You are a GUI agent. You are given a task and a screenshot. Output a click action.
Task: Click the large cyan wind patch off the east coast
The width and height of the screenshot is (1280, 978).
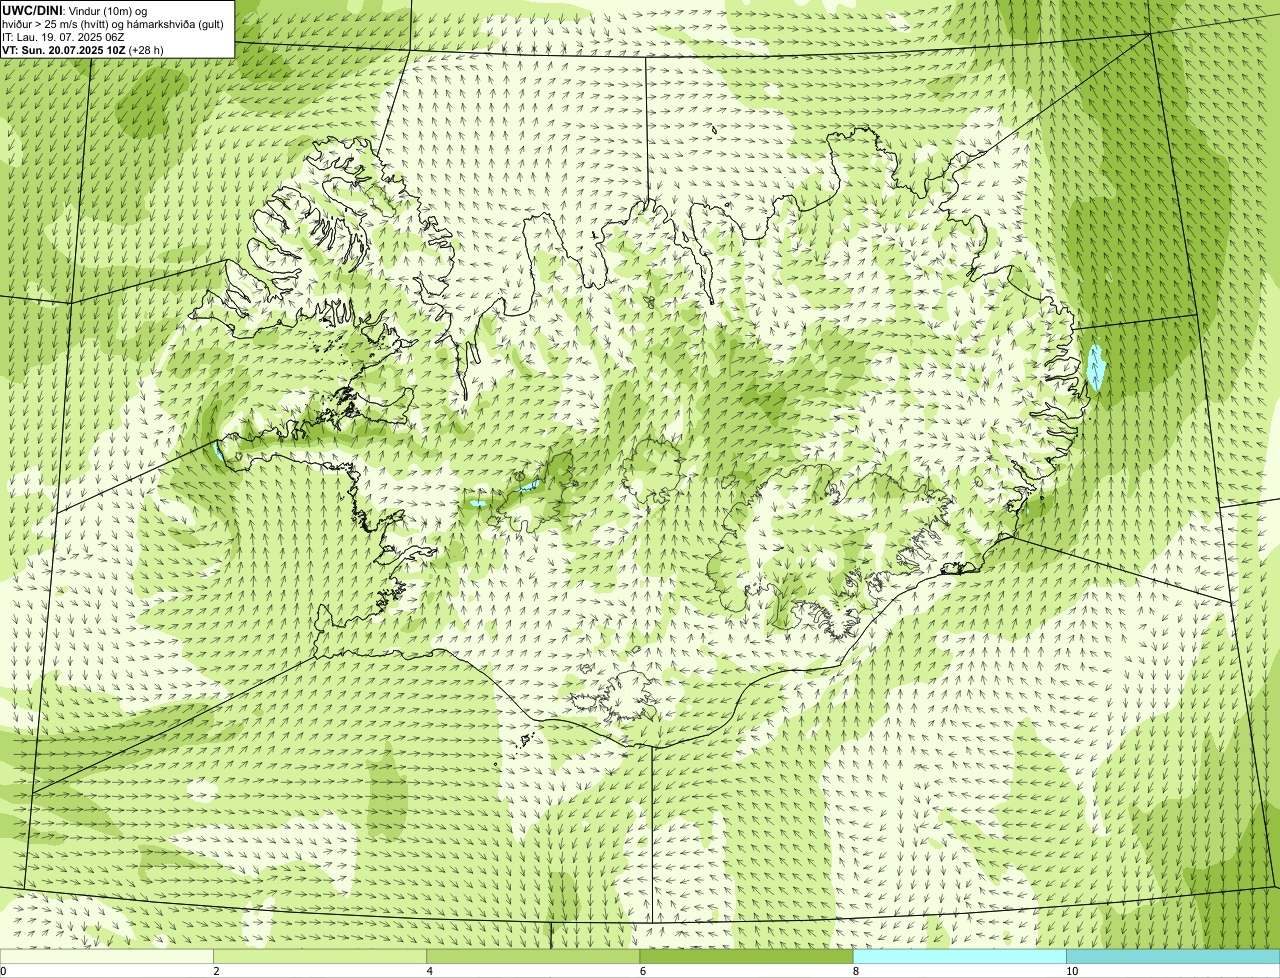click(1096, 367)
